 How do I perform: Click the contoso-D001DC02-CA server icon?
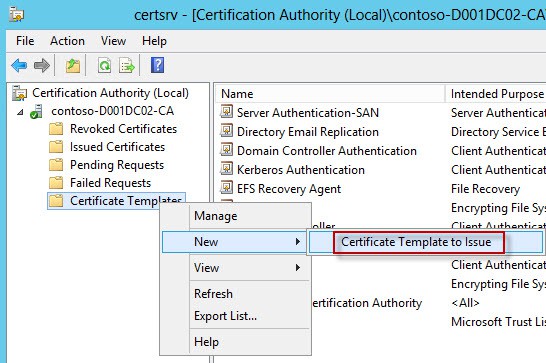pos(36,111)
